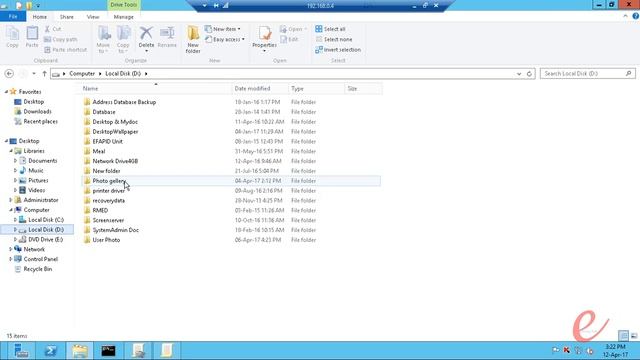This screenshot has width=640, height=360.
Task: Click Copy path command
Action: [60, 39]
